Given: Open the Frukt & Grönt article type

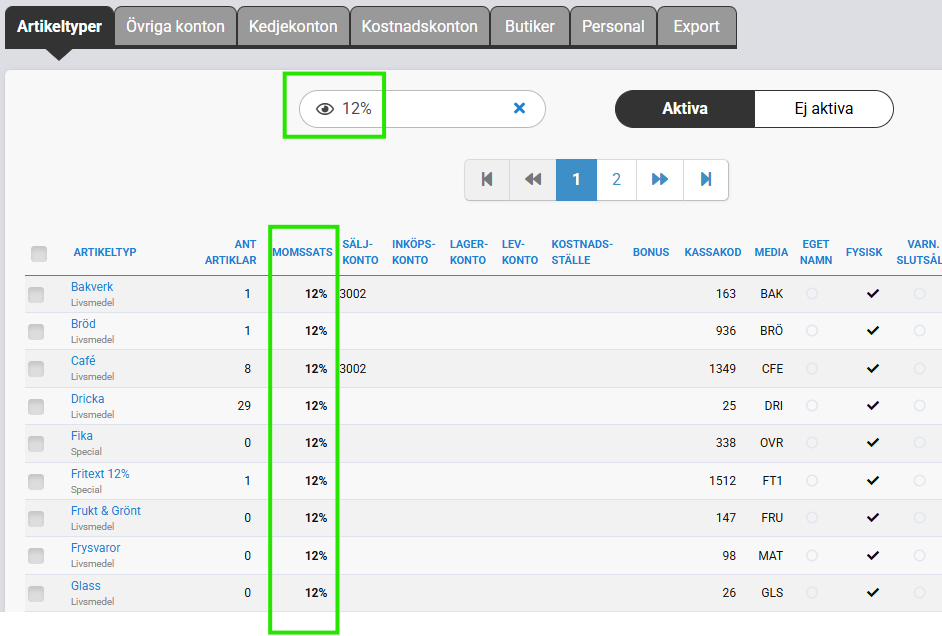Looking at the screenshot, I should tap(106, 511).
